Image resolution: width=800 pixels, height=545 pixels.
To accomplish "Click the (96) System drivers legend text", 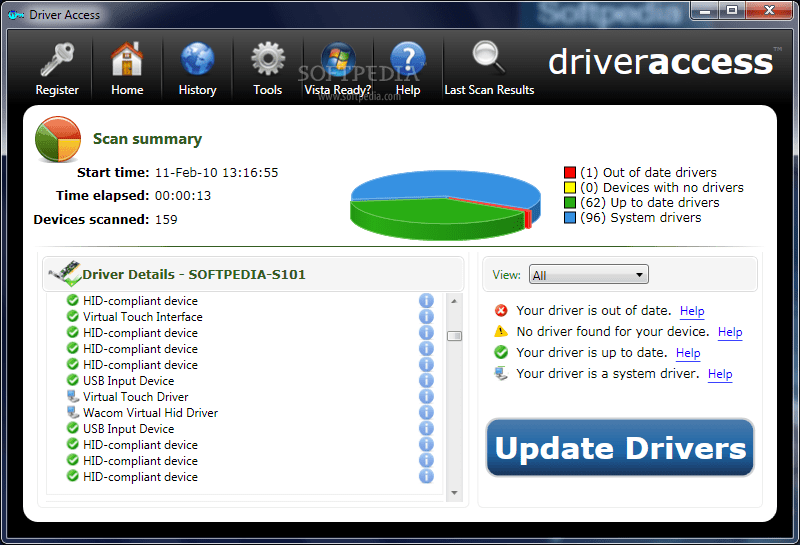I will coord(640,217).
